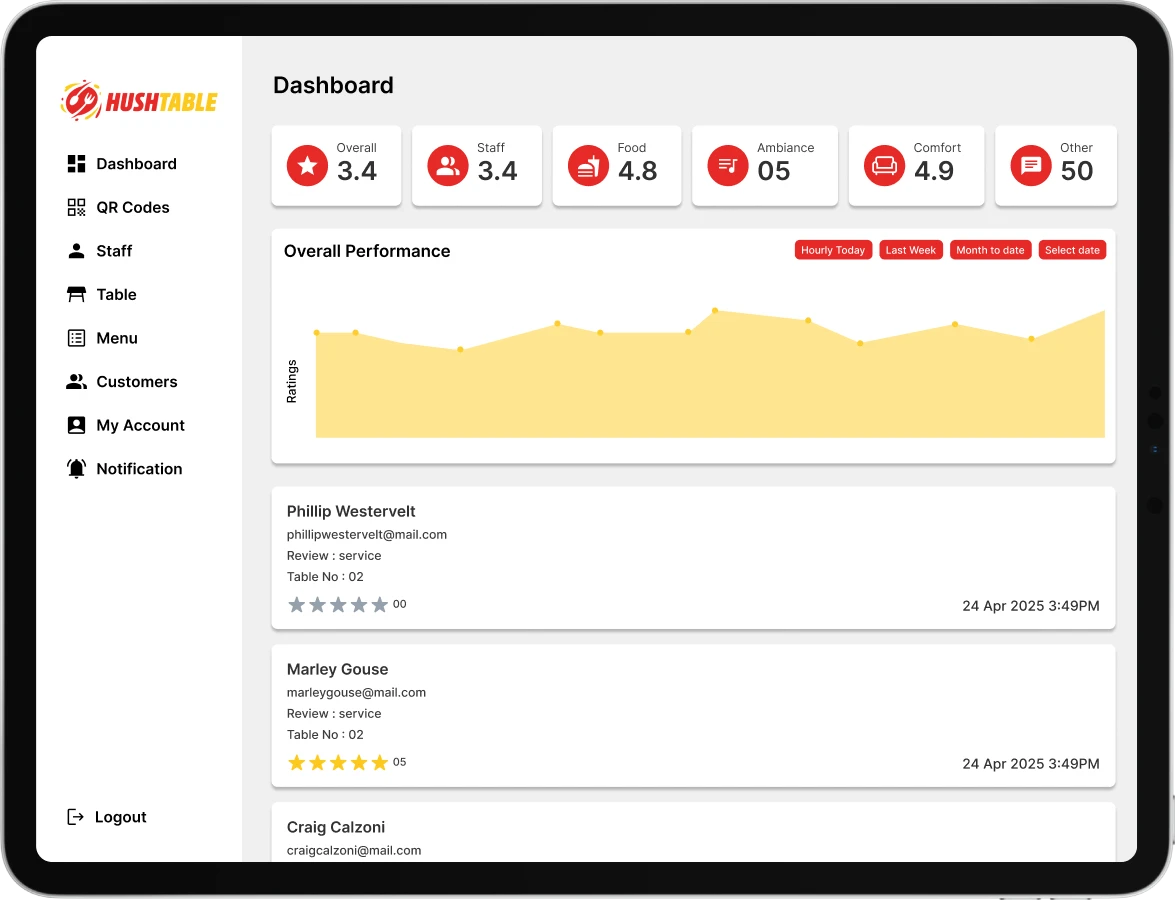Screen dimensions: 1175x900
Task: Click the Overall star icon
Action: (307, 166)
